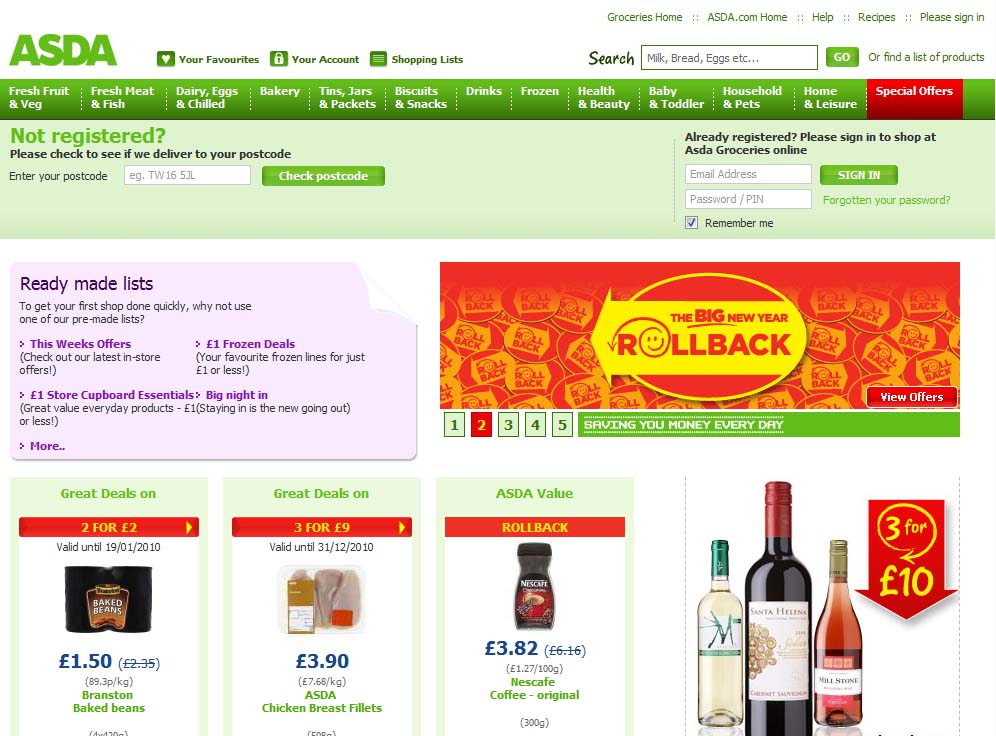Focus the Email Address field

click(x=748, y=174)
